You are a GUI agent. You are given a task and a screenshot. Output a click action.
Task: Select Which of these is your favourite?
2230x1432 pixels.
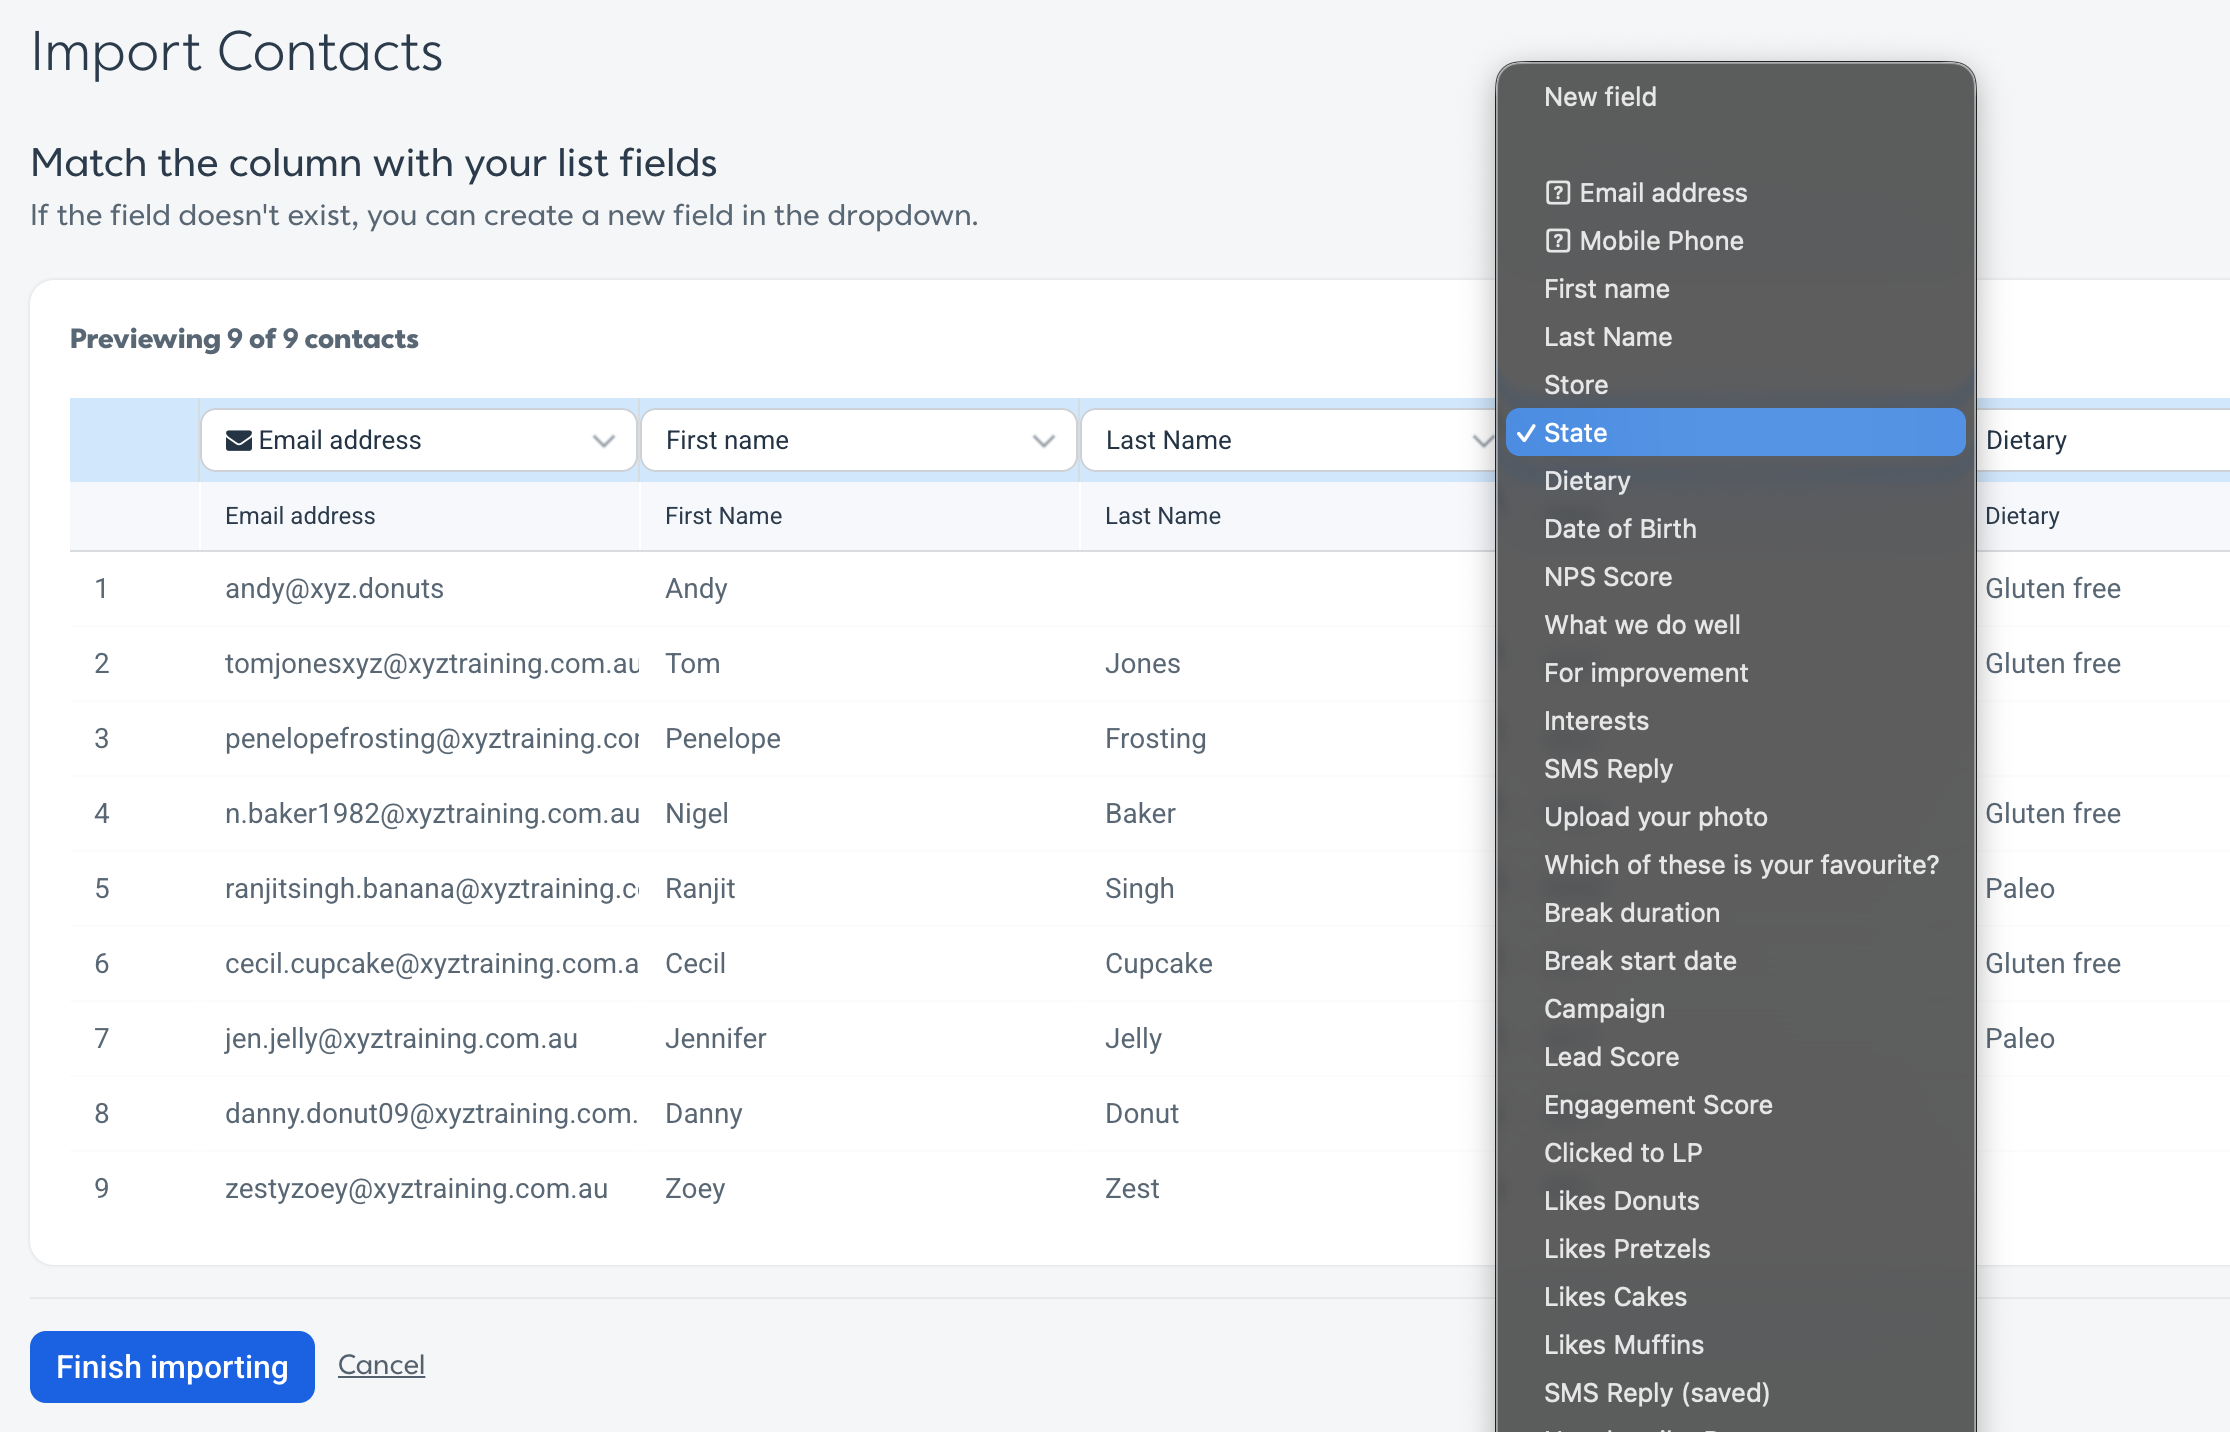pyautogui.click(x=1735, y=865)
